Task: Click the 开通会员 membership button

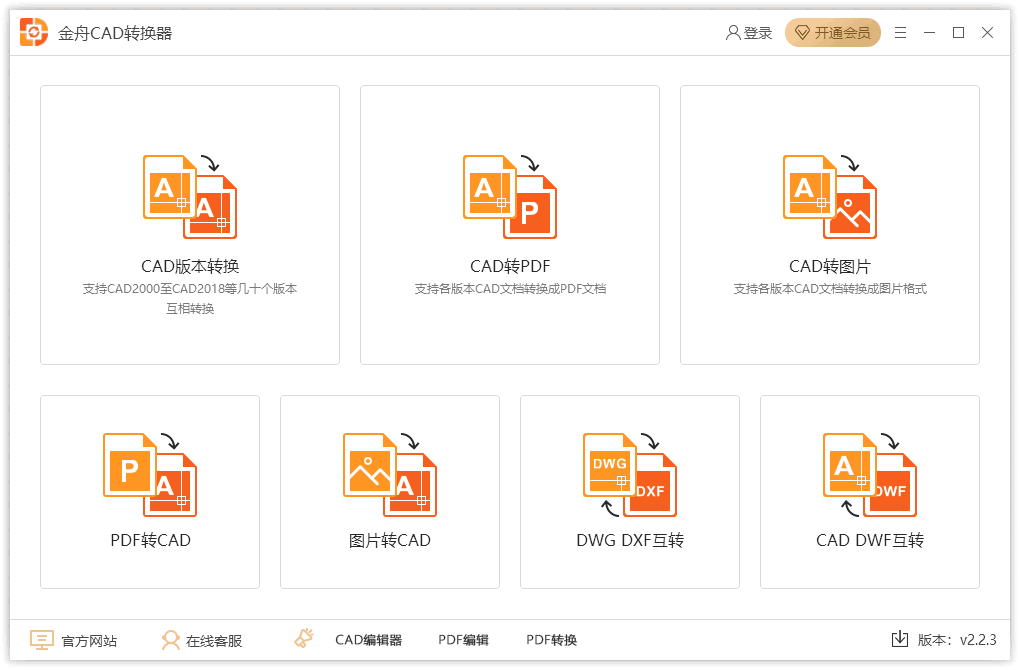Action: 833,33
